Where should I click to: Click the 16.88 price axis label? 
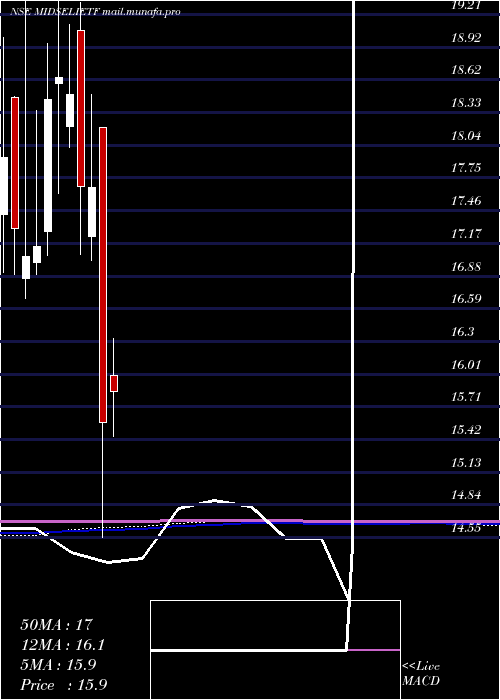click(x=466, y=267)
